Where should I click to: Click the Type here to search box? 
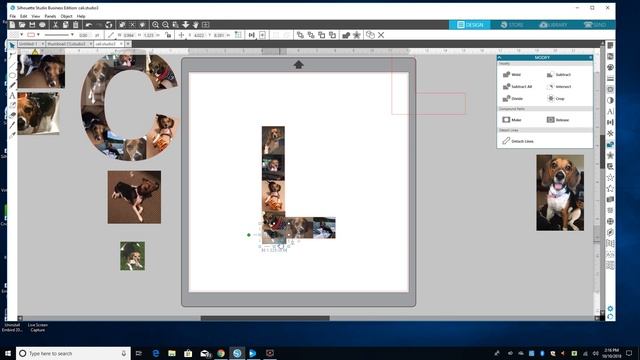tap(73, 353)
